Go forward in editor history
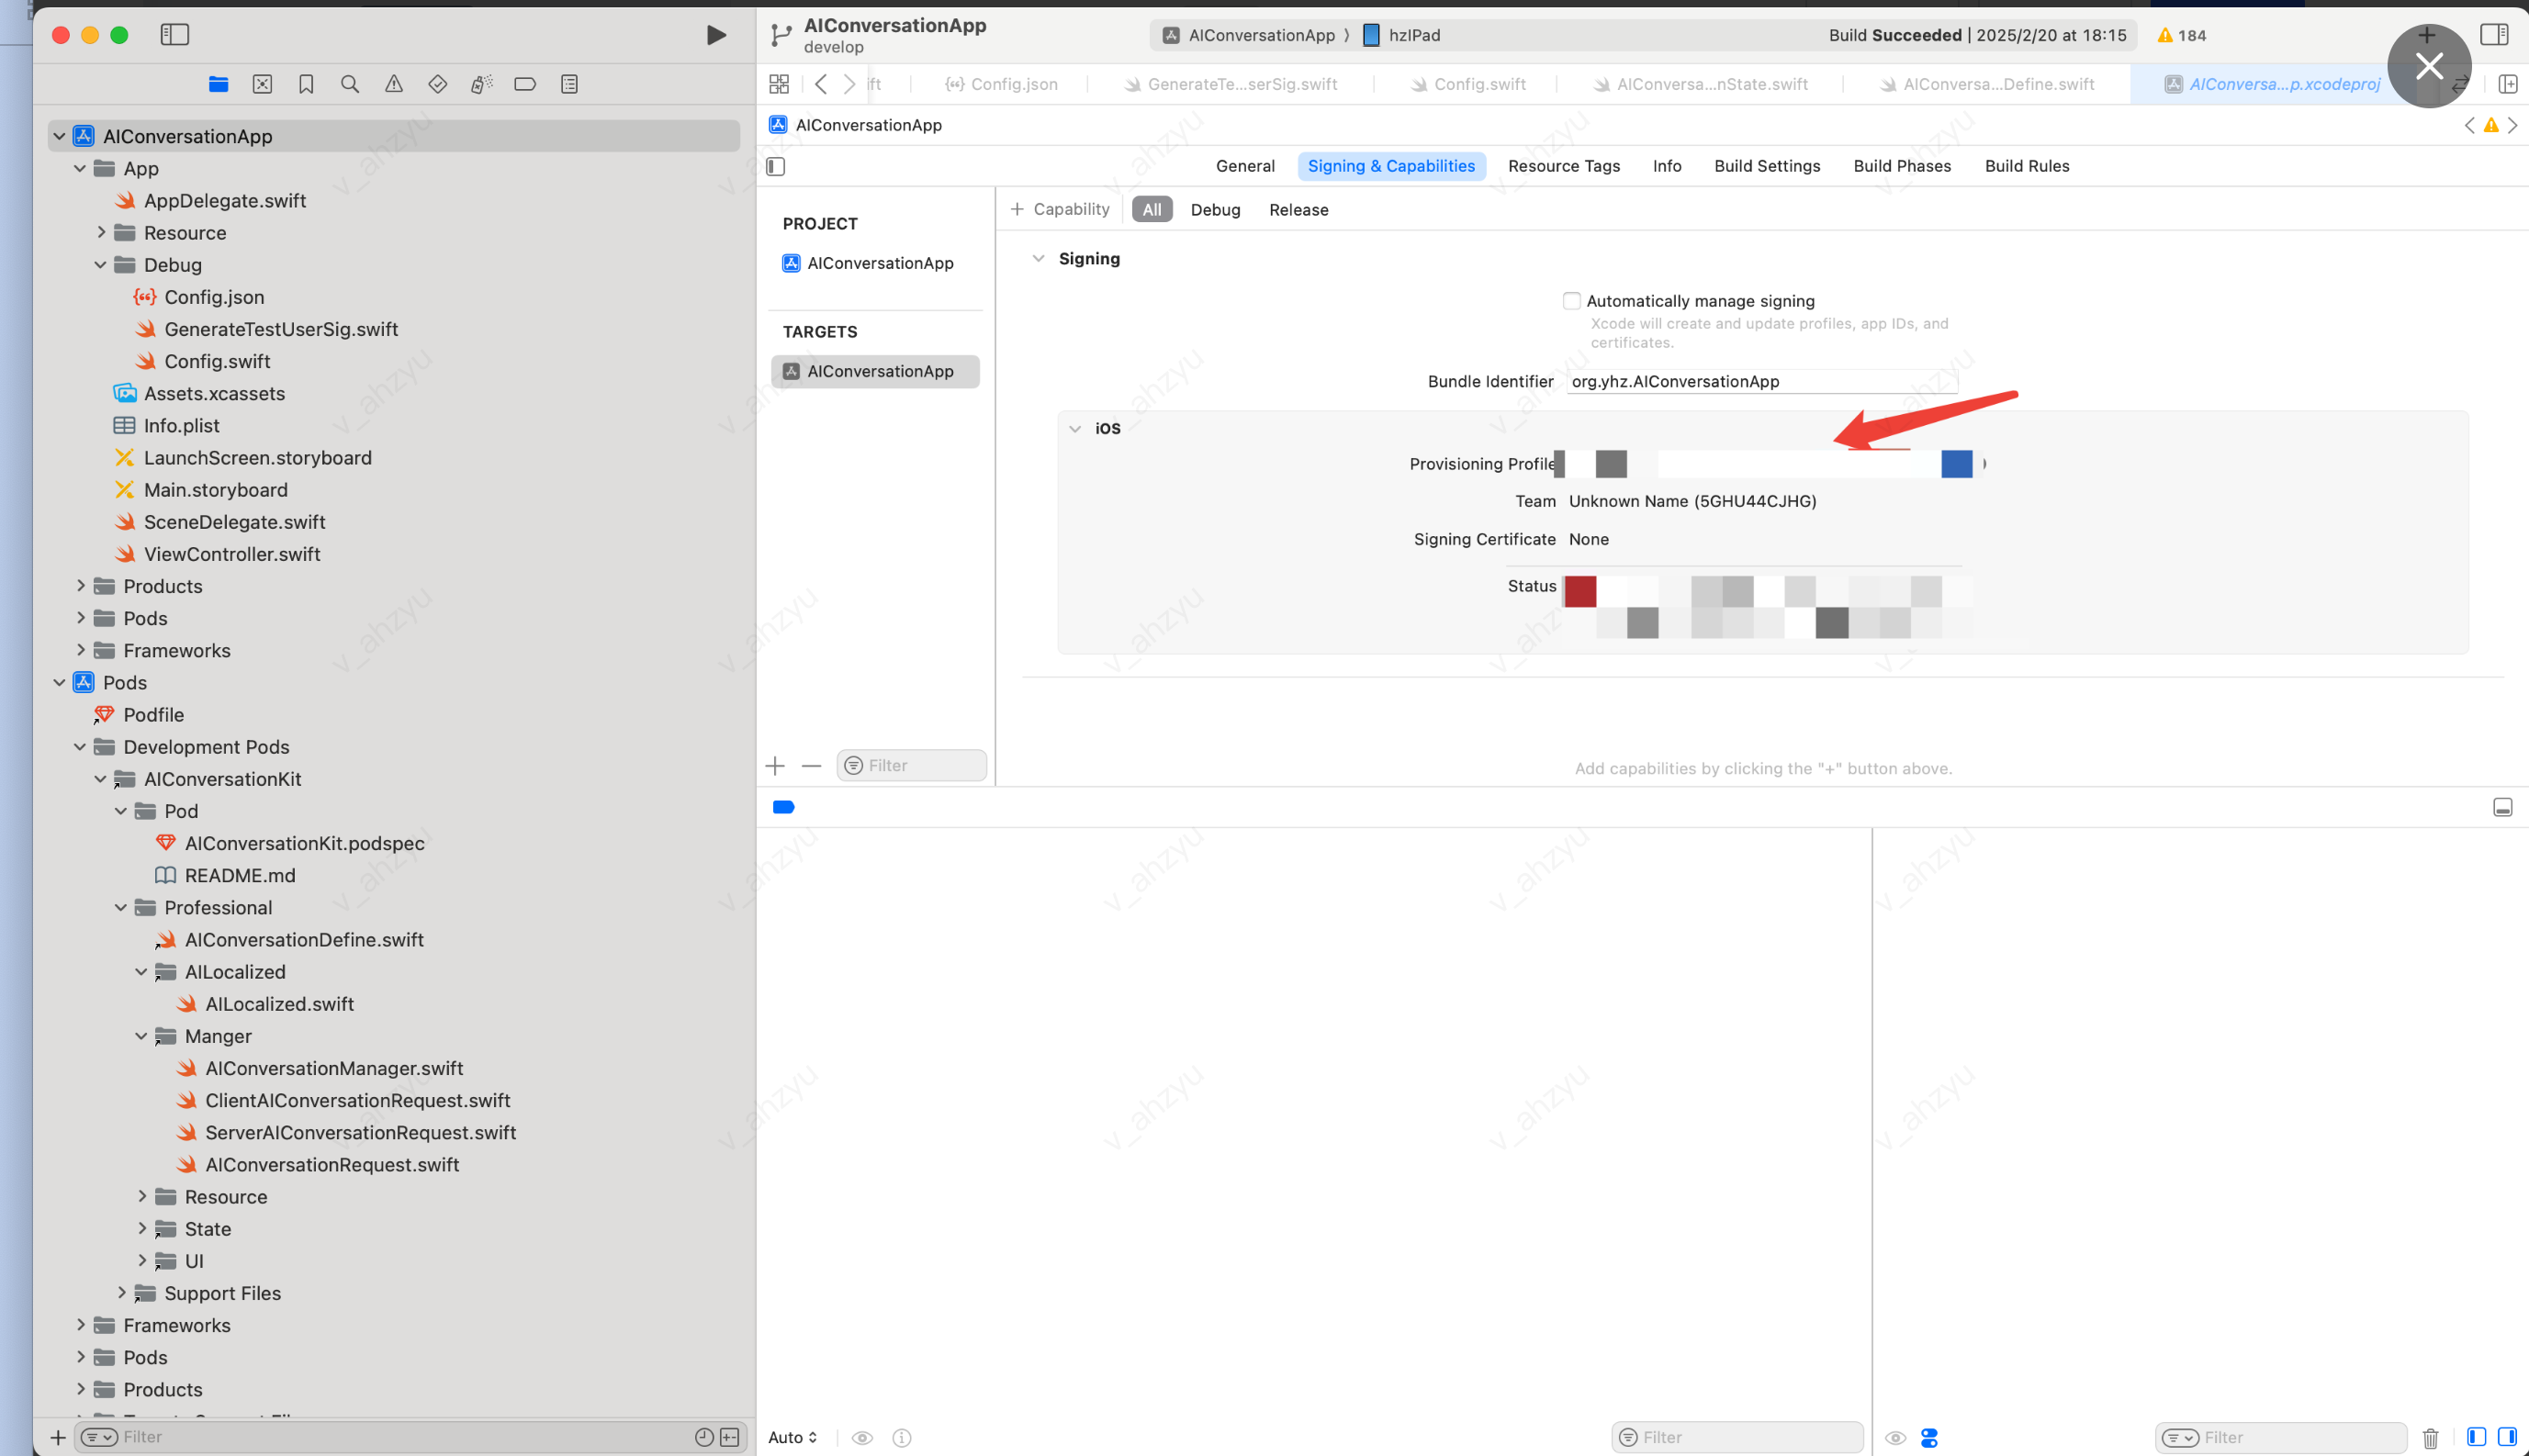The image size is (2529, 1456). 849,84
